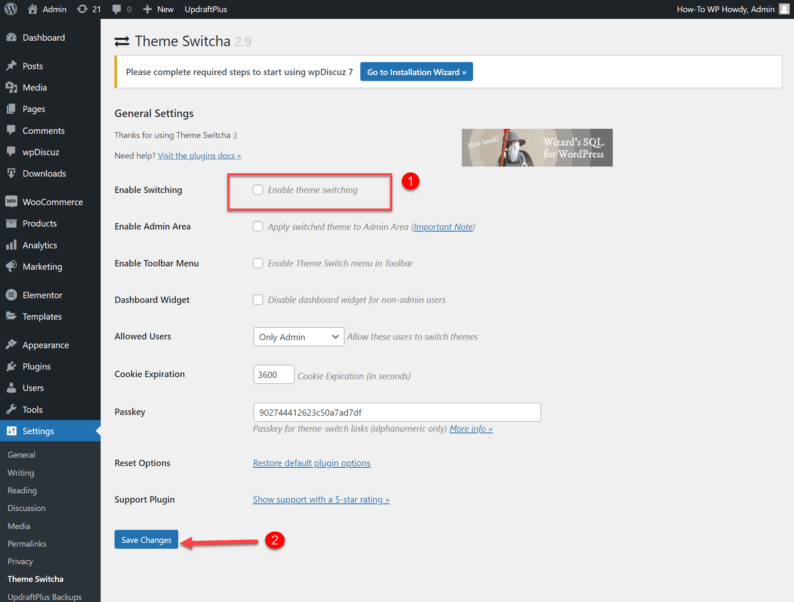
Task: Click the Media icon in main sidebar
Action: click(11, 88)
